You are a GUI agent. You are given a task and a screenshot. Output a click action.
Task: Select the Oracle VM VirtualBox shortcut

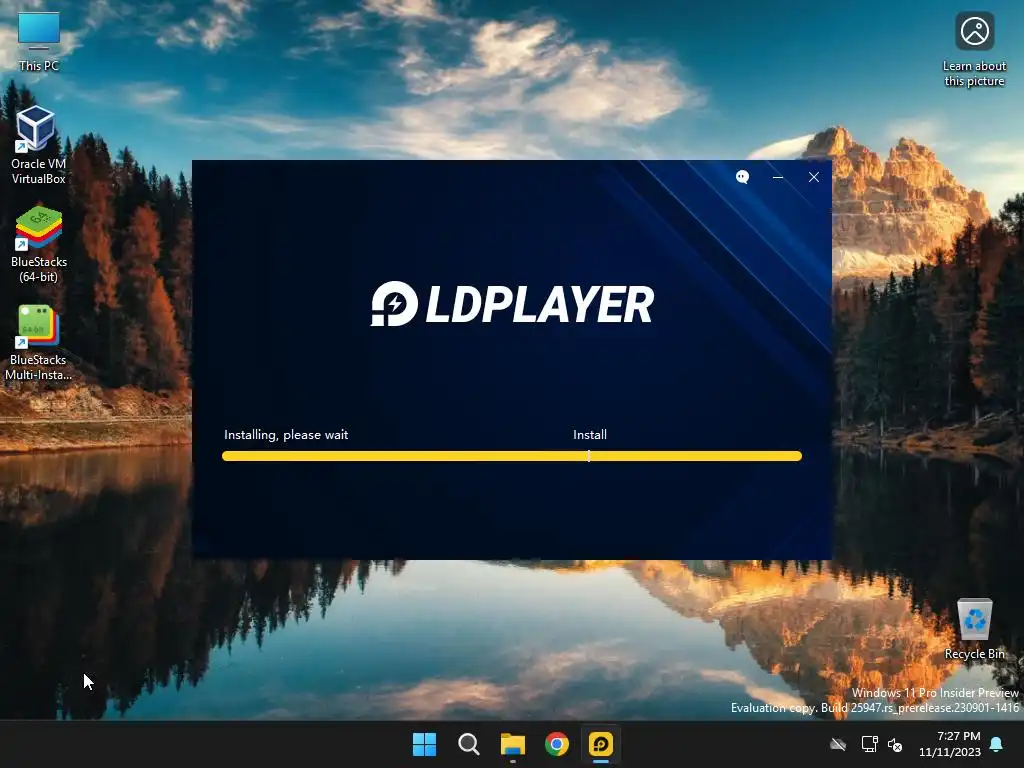(39, 145)
